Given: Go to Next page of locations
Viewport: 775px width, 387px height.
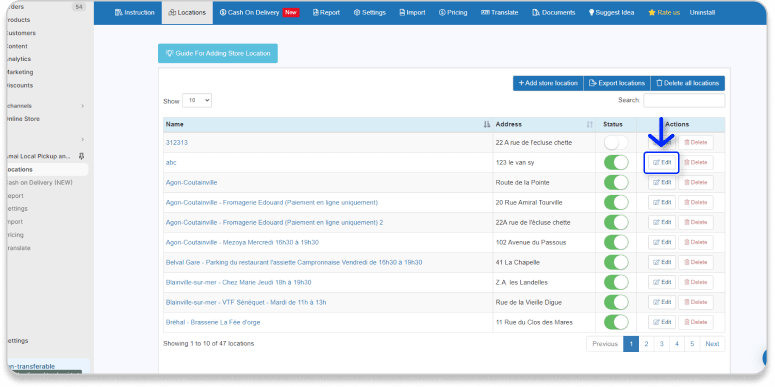Looking at the screenshot, I should click(x=712, y=344).
